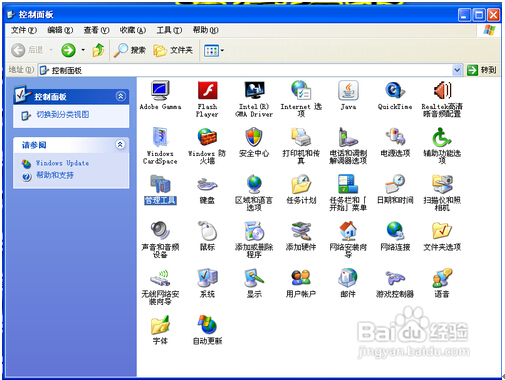505x380 pixels.
Task: Click the 搜索 toolbar button
Action: 130,50
